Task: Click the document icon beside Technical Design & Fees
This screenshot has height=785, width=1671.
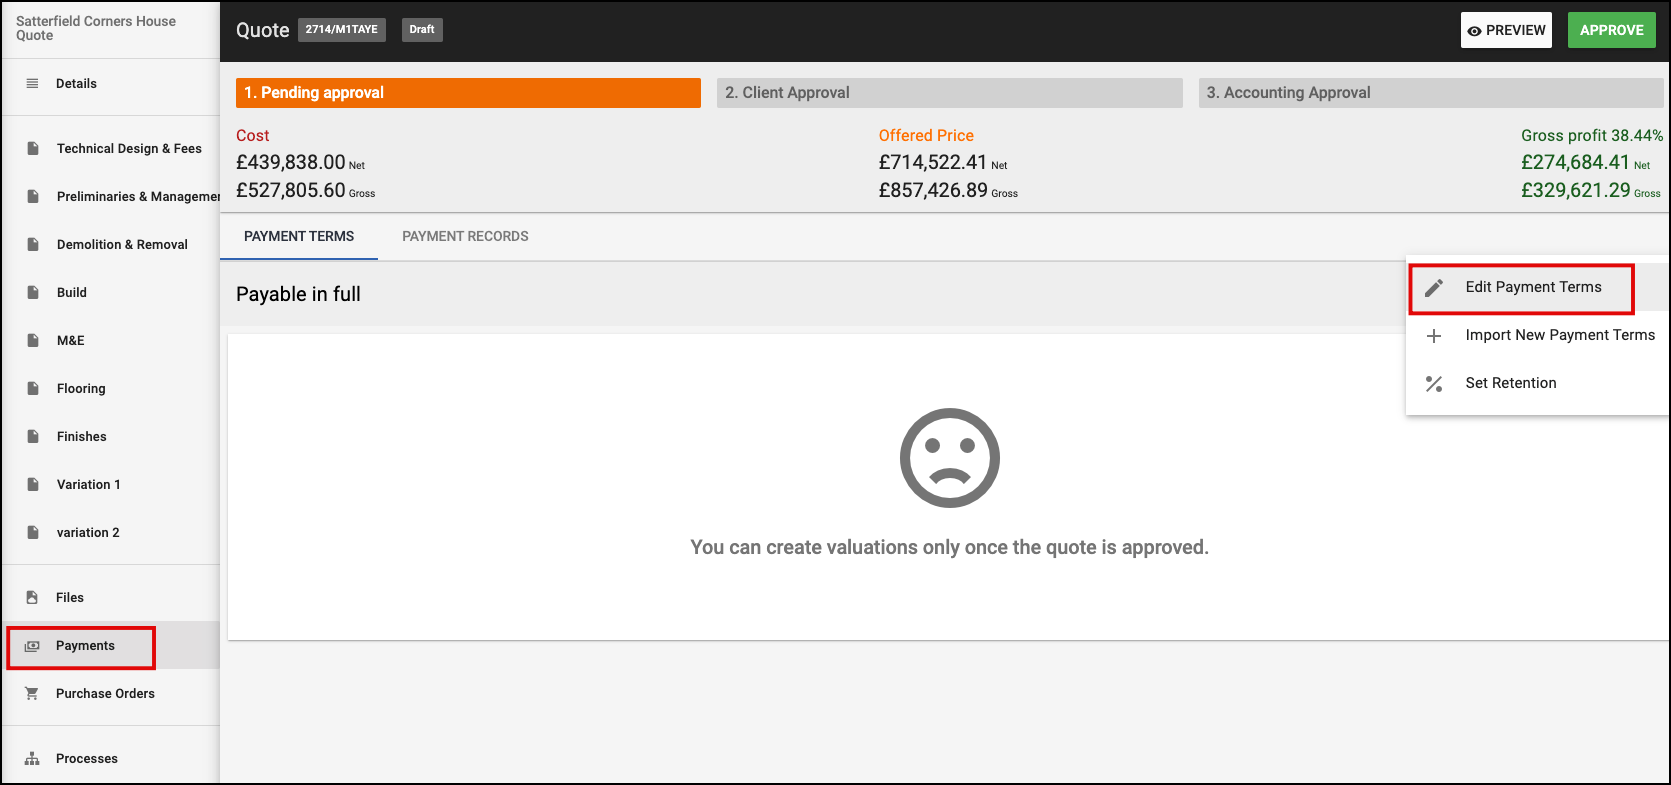Action: [x=33, y=149]
